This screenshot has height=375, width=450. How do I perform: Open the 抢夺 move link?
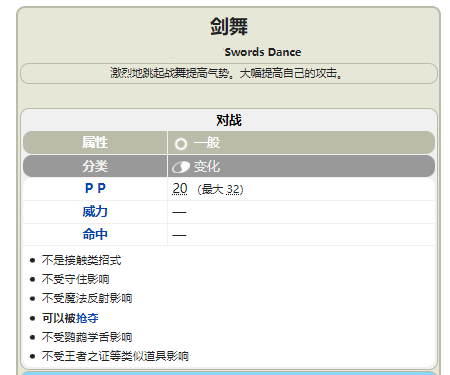(87, 318)
